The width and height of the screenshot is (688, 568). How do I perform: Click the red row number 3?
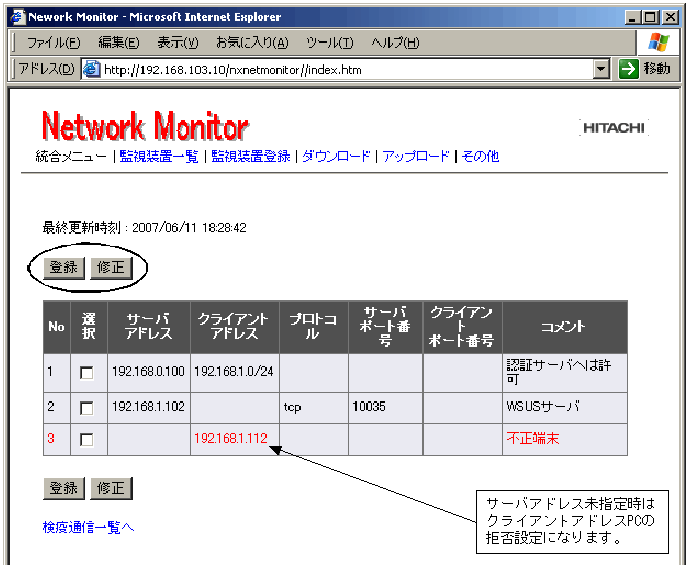pyautogui.click(x=51, y=438)
